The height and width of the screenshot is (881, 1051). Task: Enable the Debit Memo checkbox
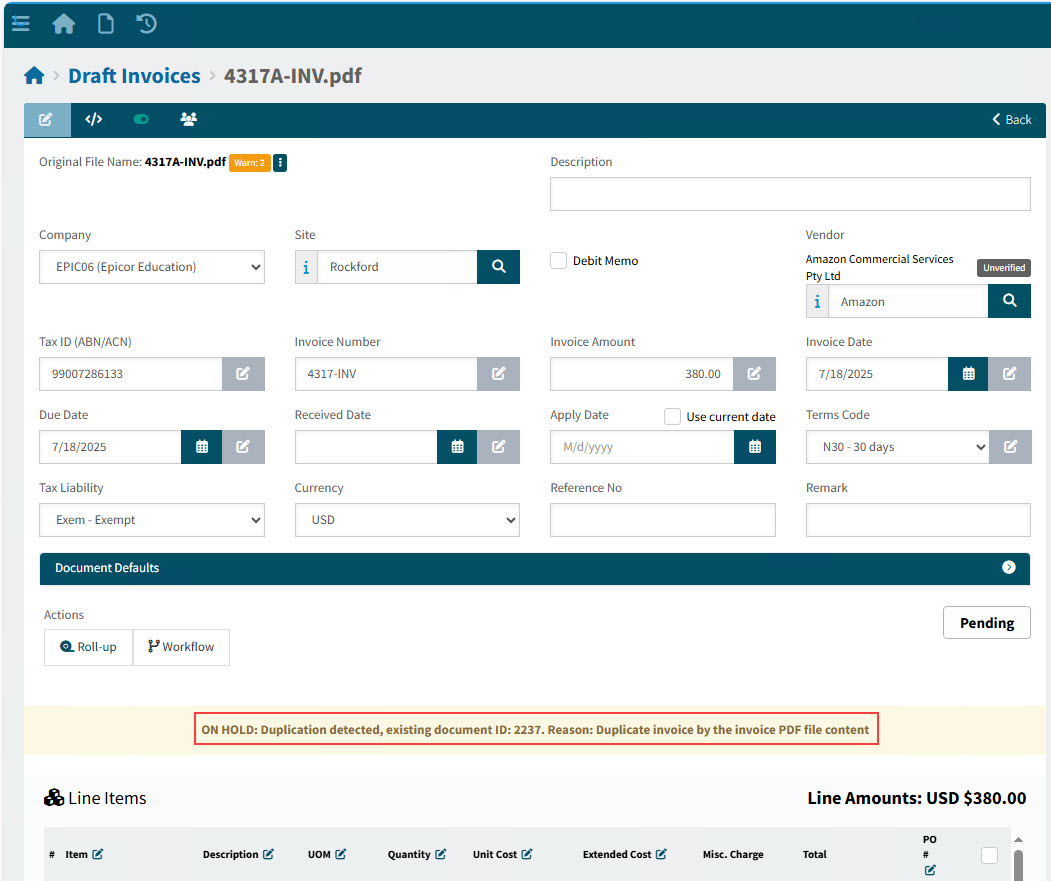click(x=559, y=261)
